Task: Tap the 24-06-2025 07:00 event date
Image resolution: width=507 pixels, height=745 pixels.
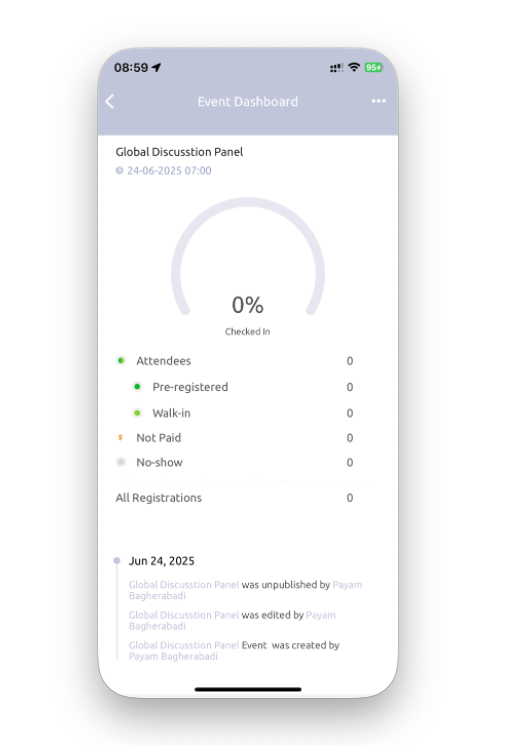Action: tap(169, 171)
